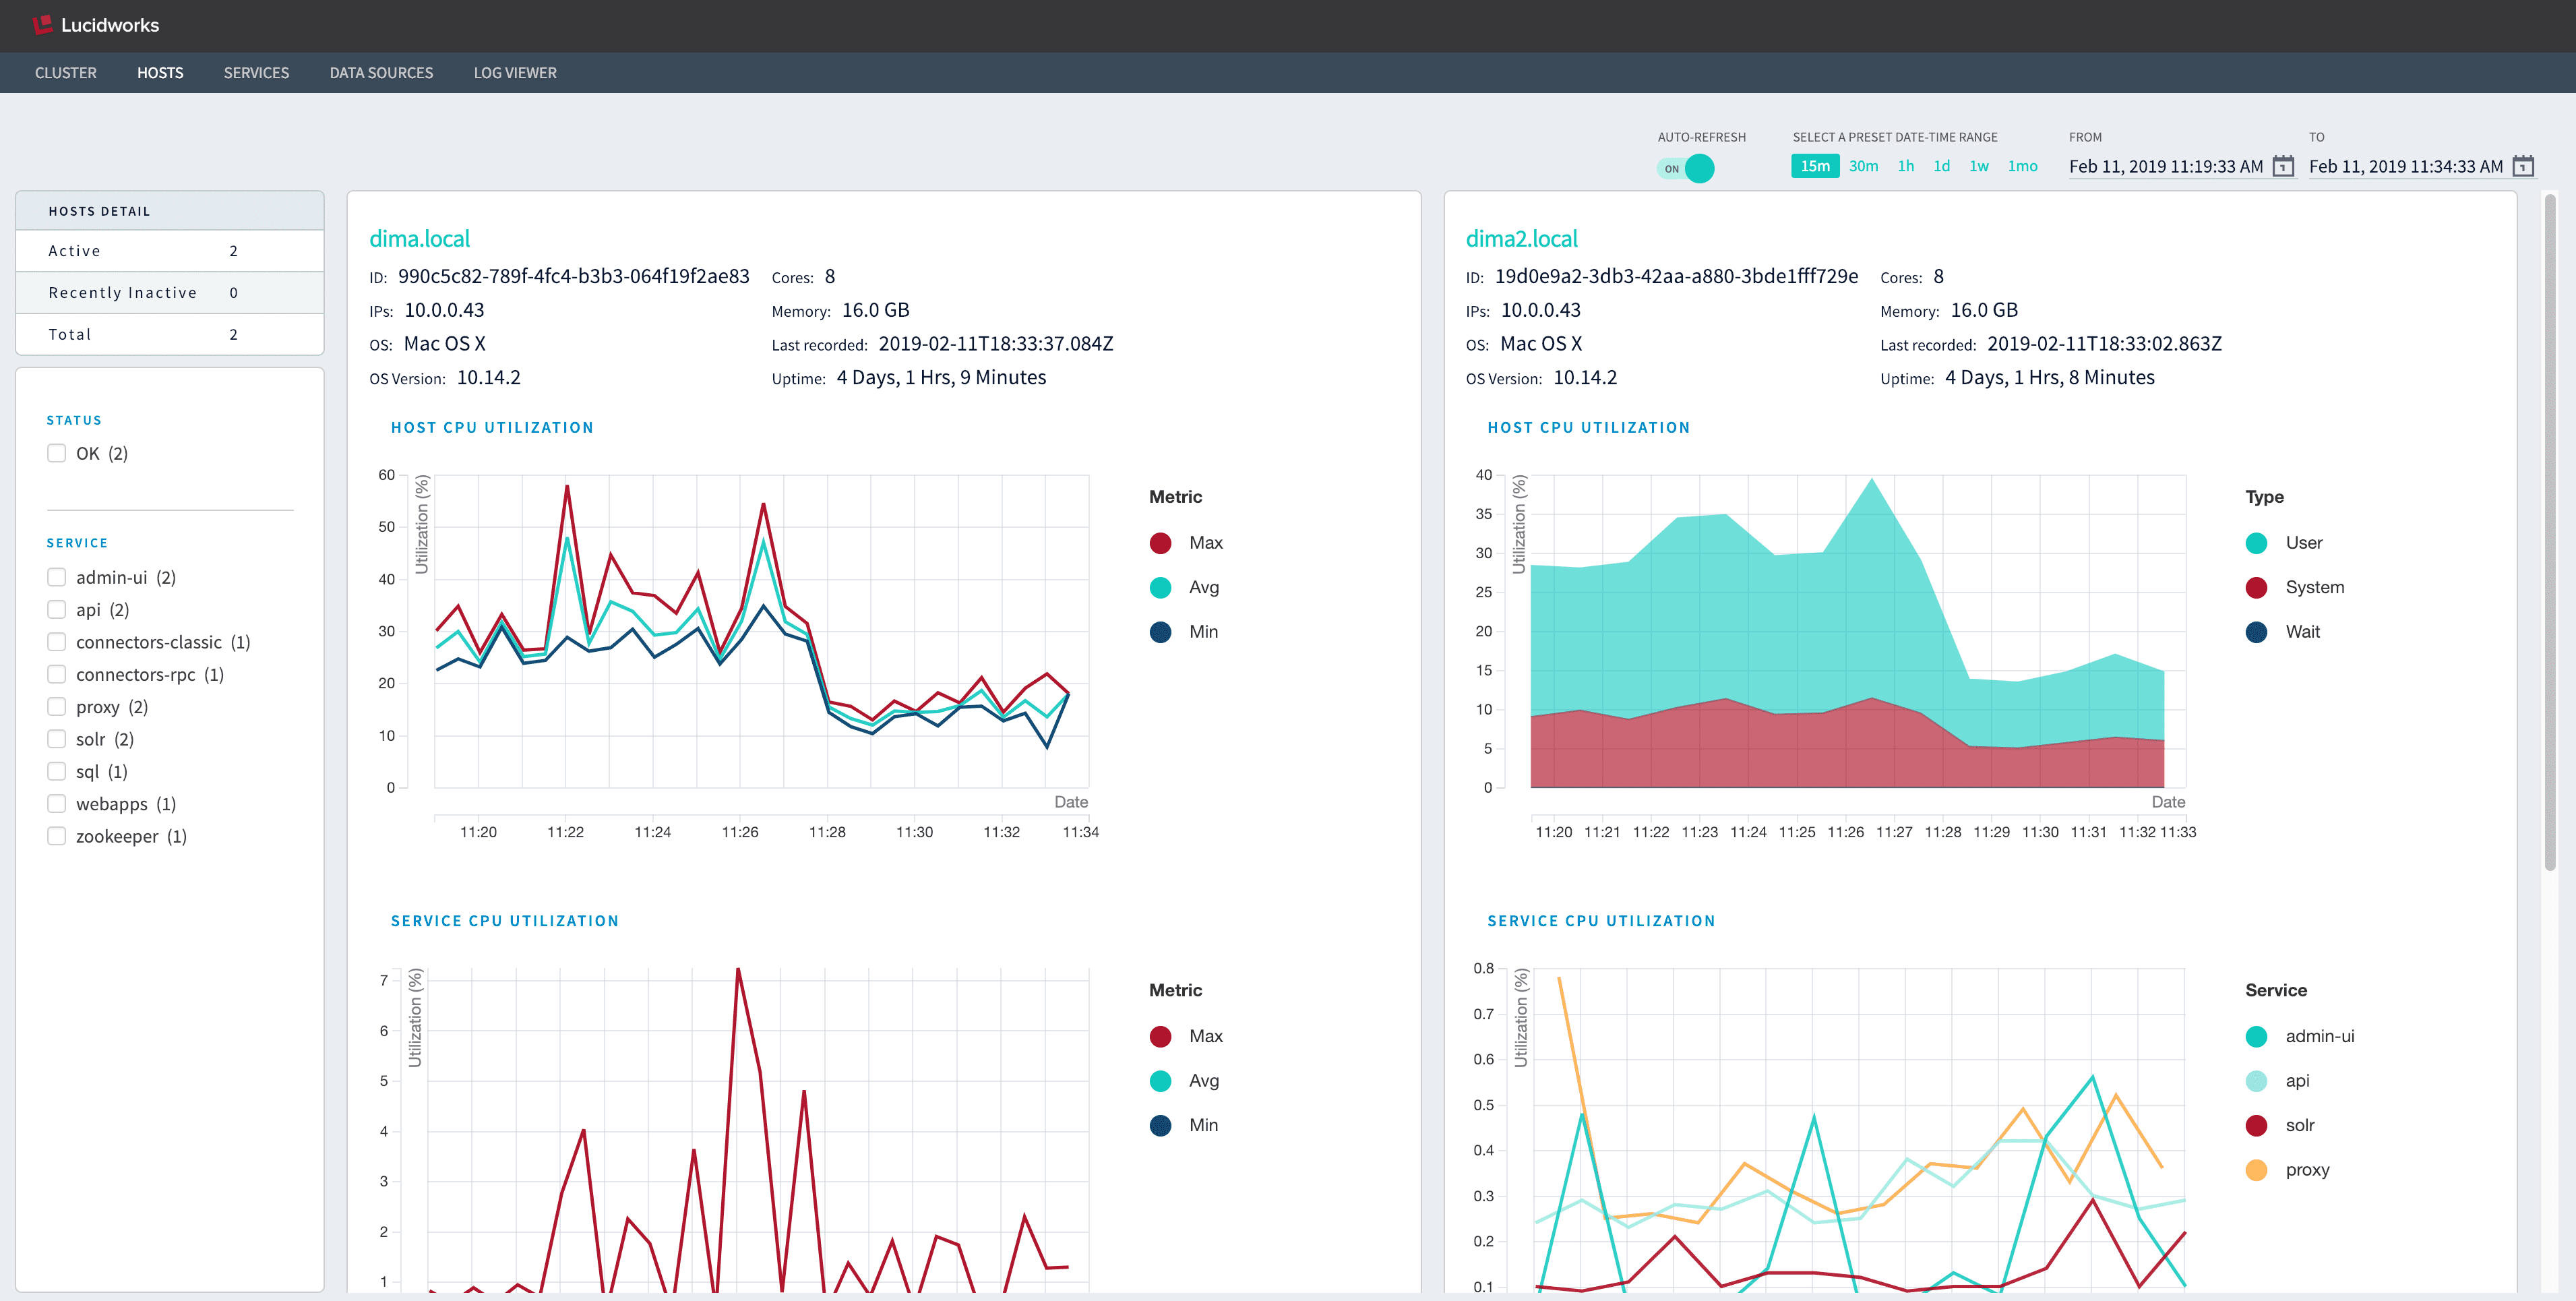Click the User legend dot for dima2.local
Viewport: 2576px width, 1301px height.
(2256, 543)
